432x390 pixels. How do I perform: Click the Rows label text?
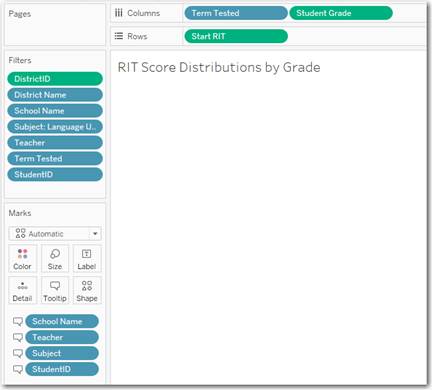pyautogui.click(x=137, y=36)
